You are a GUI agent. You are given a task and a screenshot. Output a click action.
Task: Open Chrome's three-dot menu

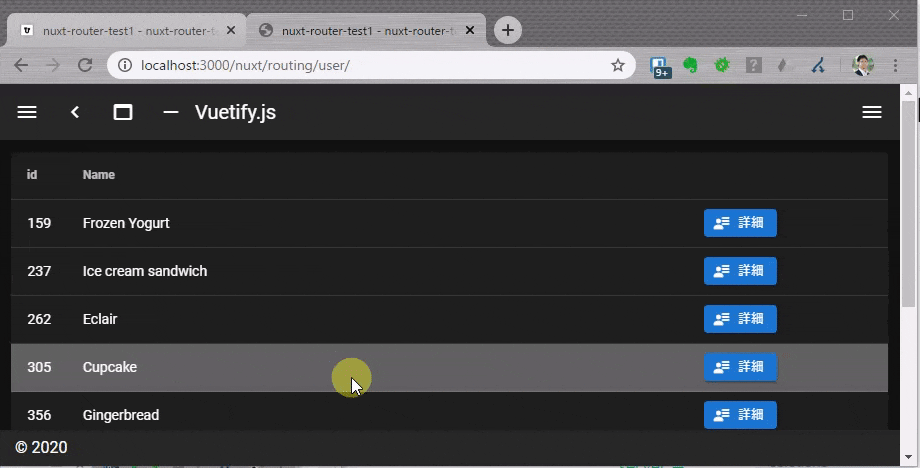click(x=895, y=65)
